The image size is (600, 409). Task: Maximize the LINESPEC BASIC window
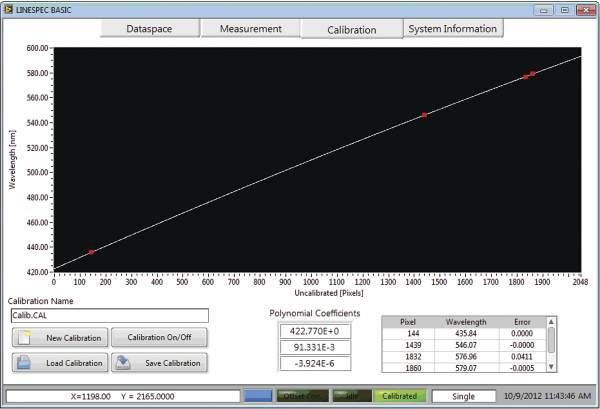pyautogui.click(x=566, y=8)
